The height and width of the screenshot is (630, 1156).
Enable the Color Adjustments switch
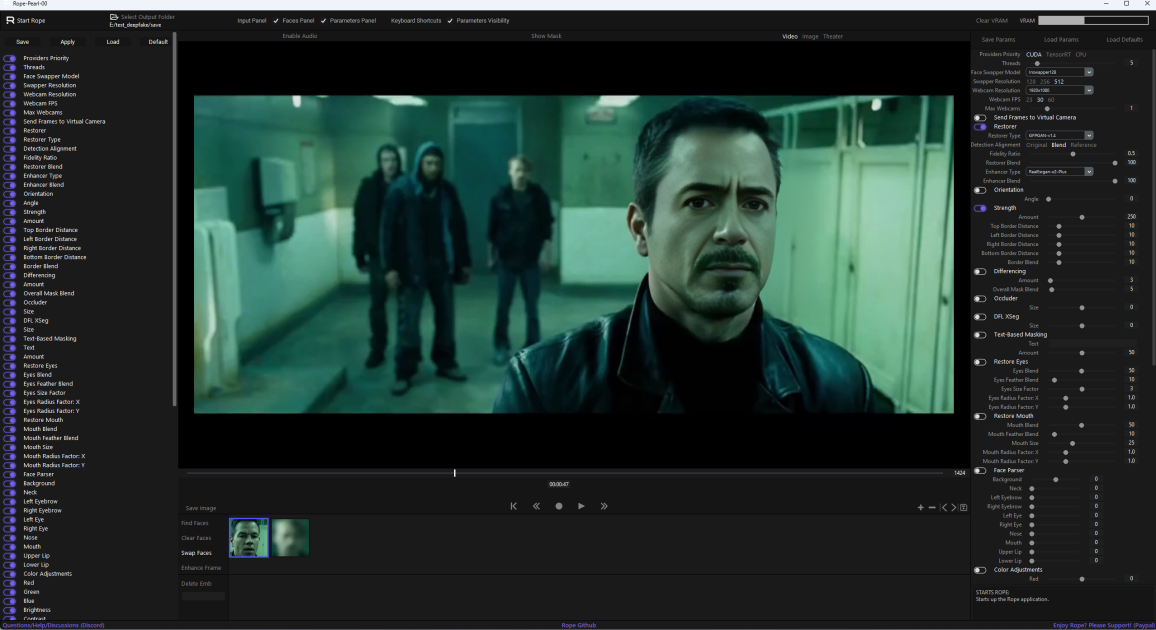tap(980, 570)
